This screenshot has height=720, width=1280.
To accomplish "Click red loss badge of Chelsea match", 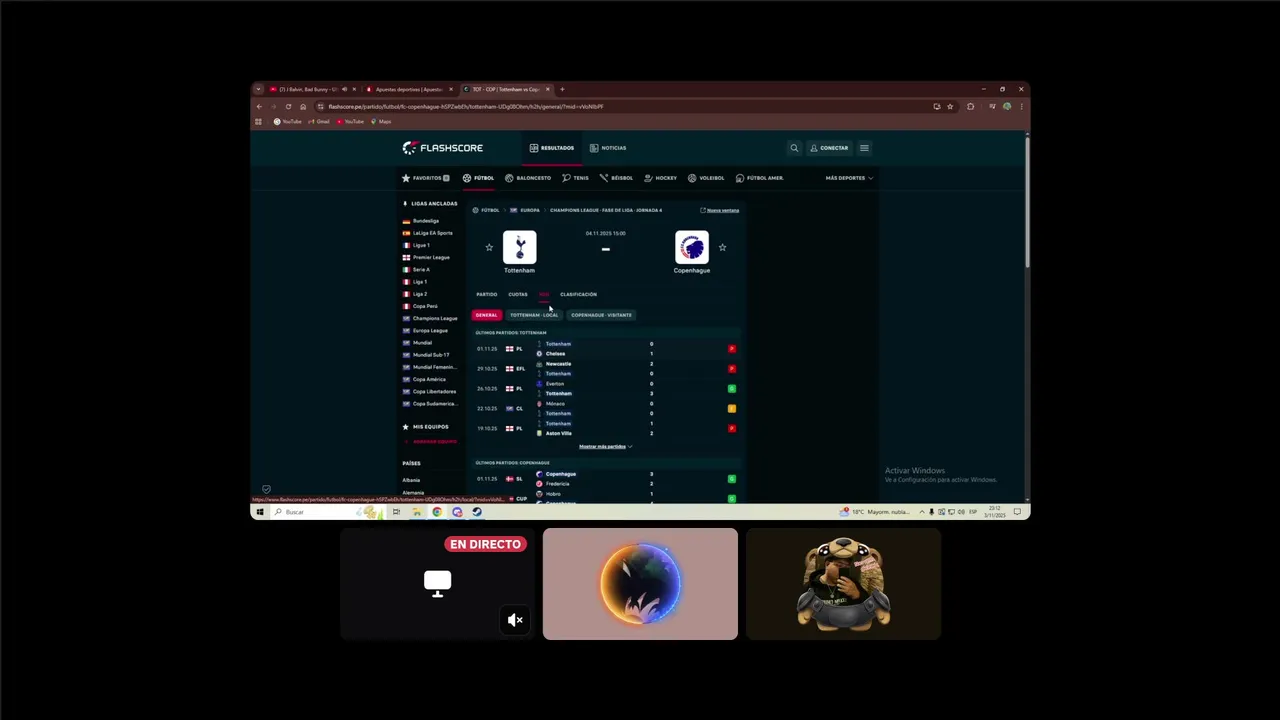I will click(x=732, y=349).
